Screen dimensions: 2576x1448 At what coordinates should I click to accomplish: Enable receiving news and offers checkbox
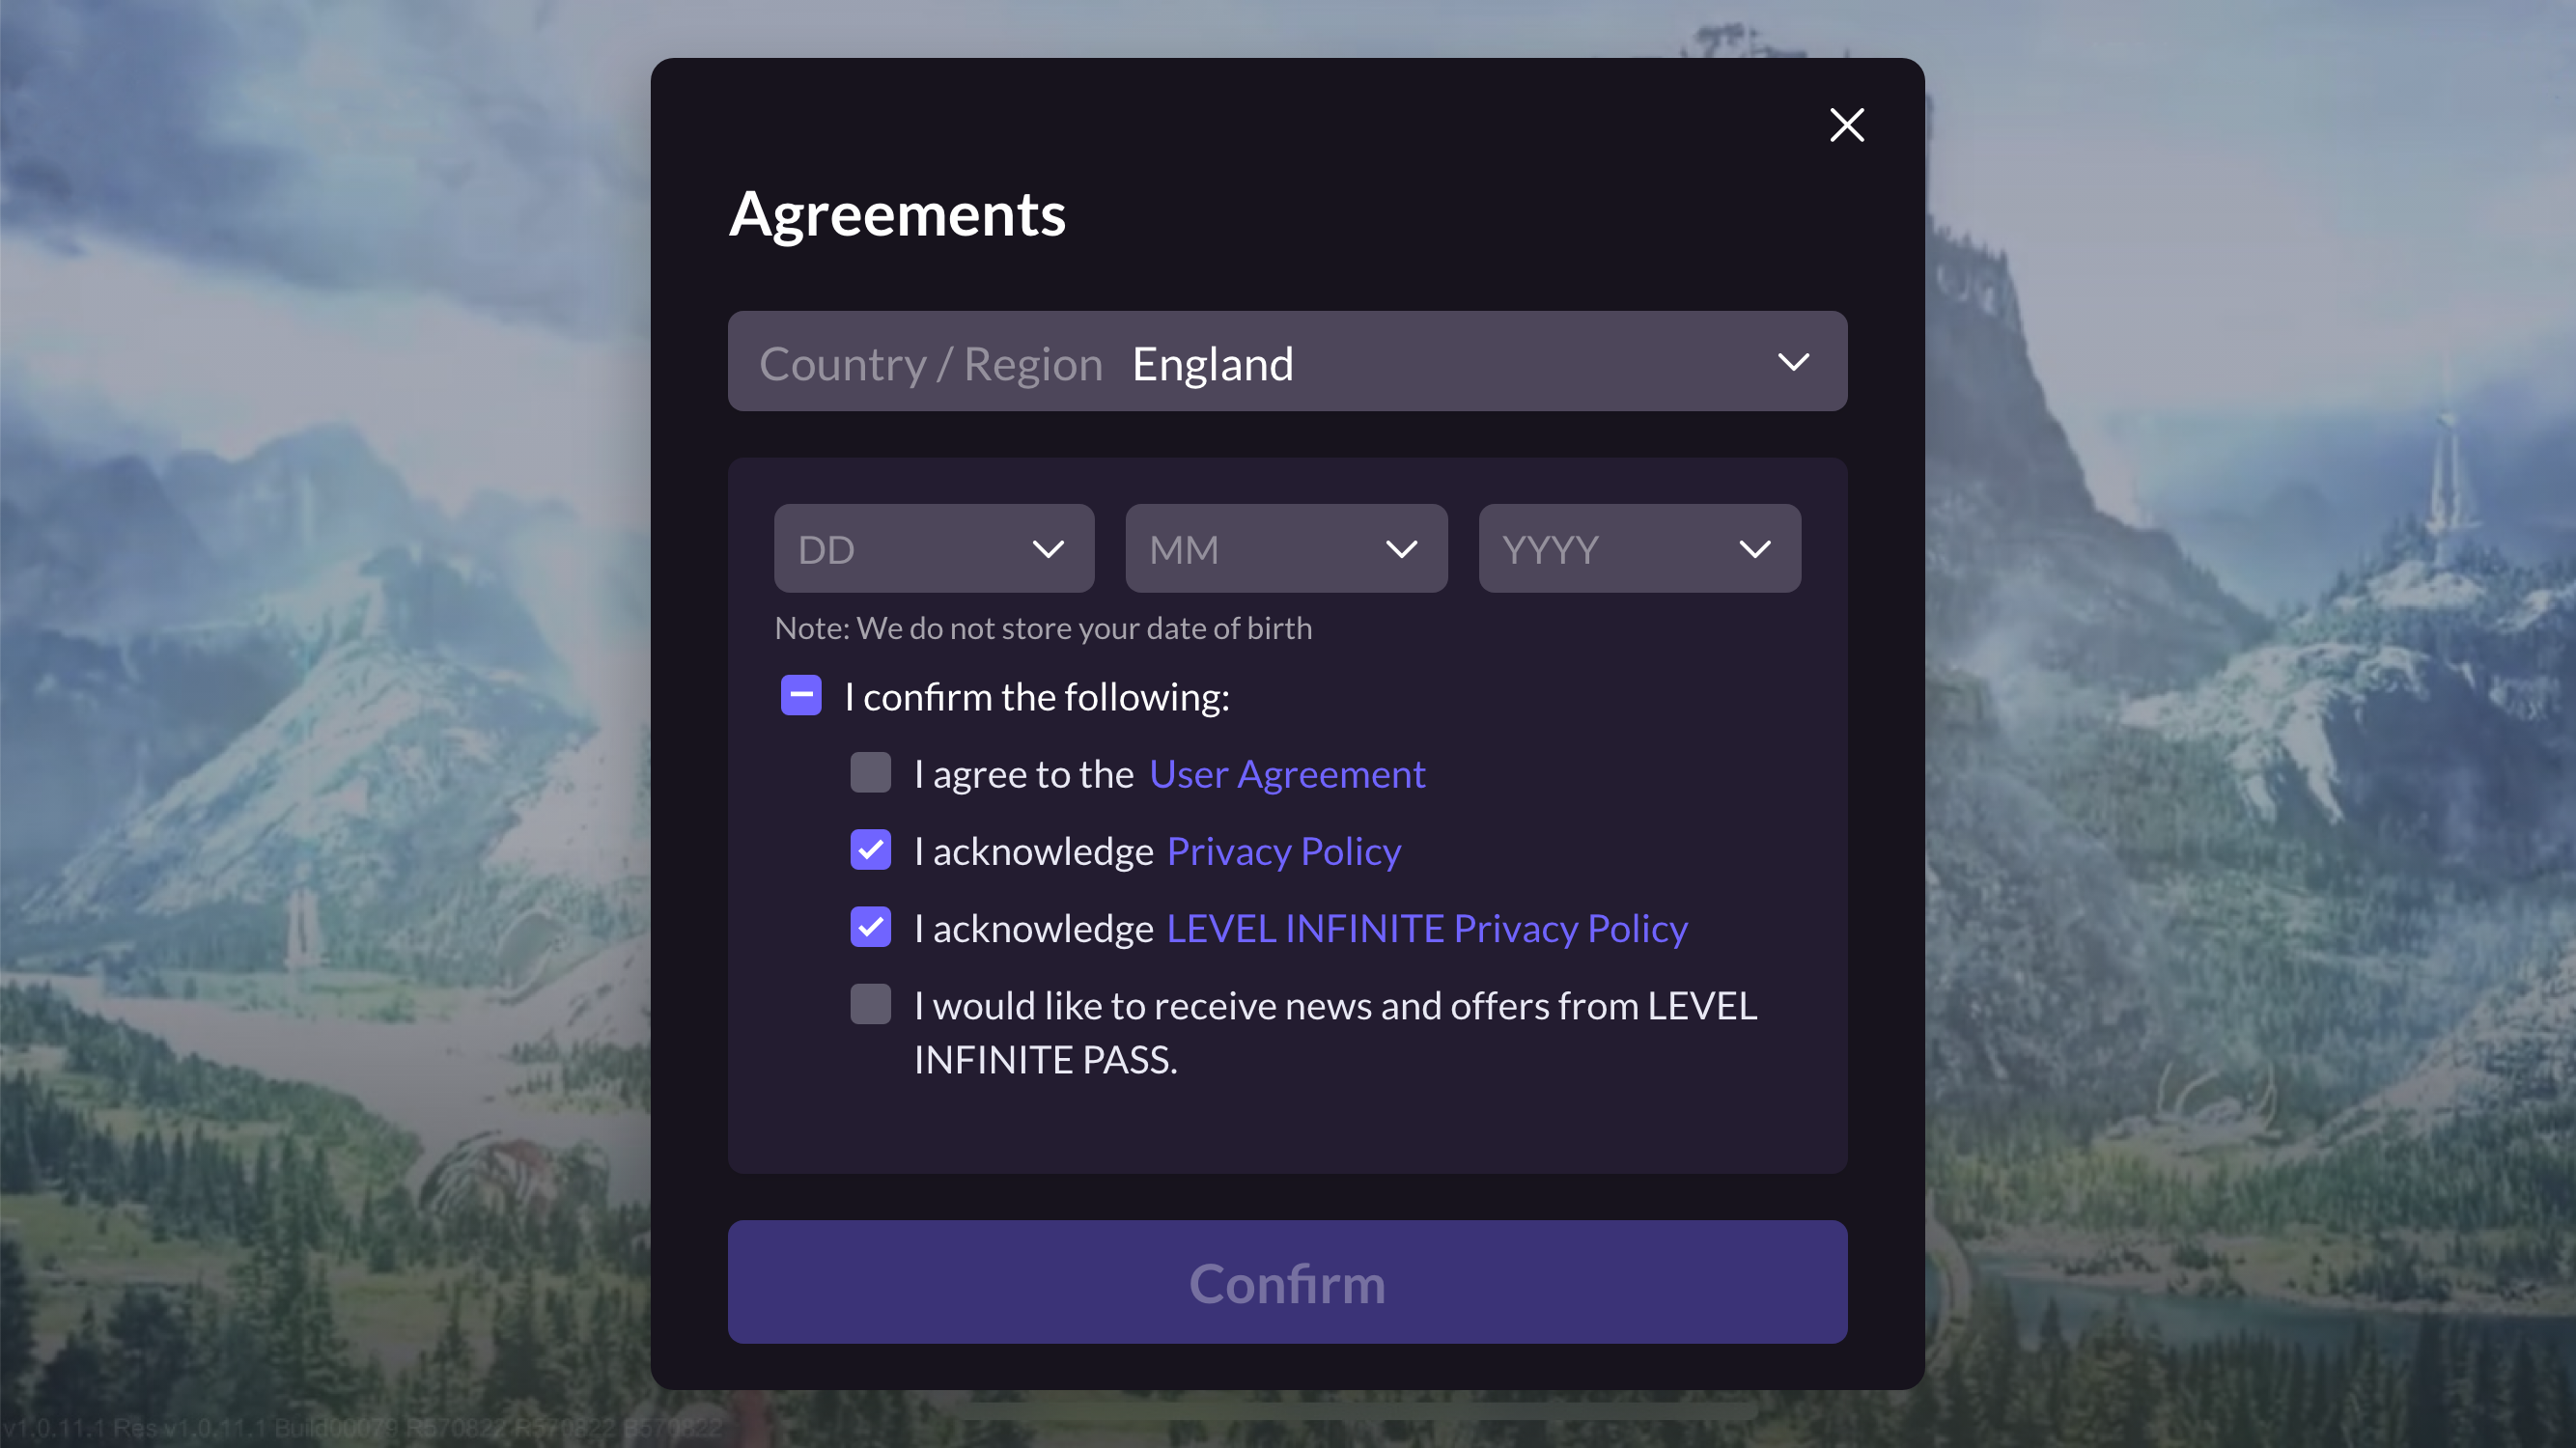click(x=871, y=1004)
